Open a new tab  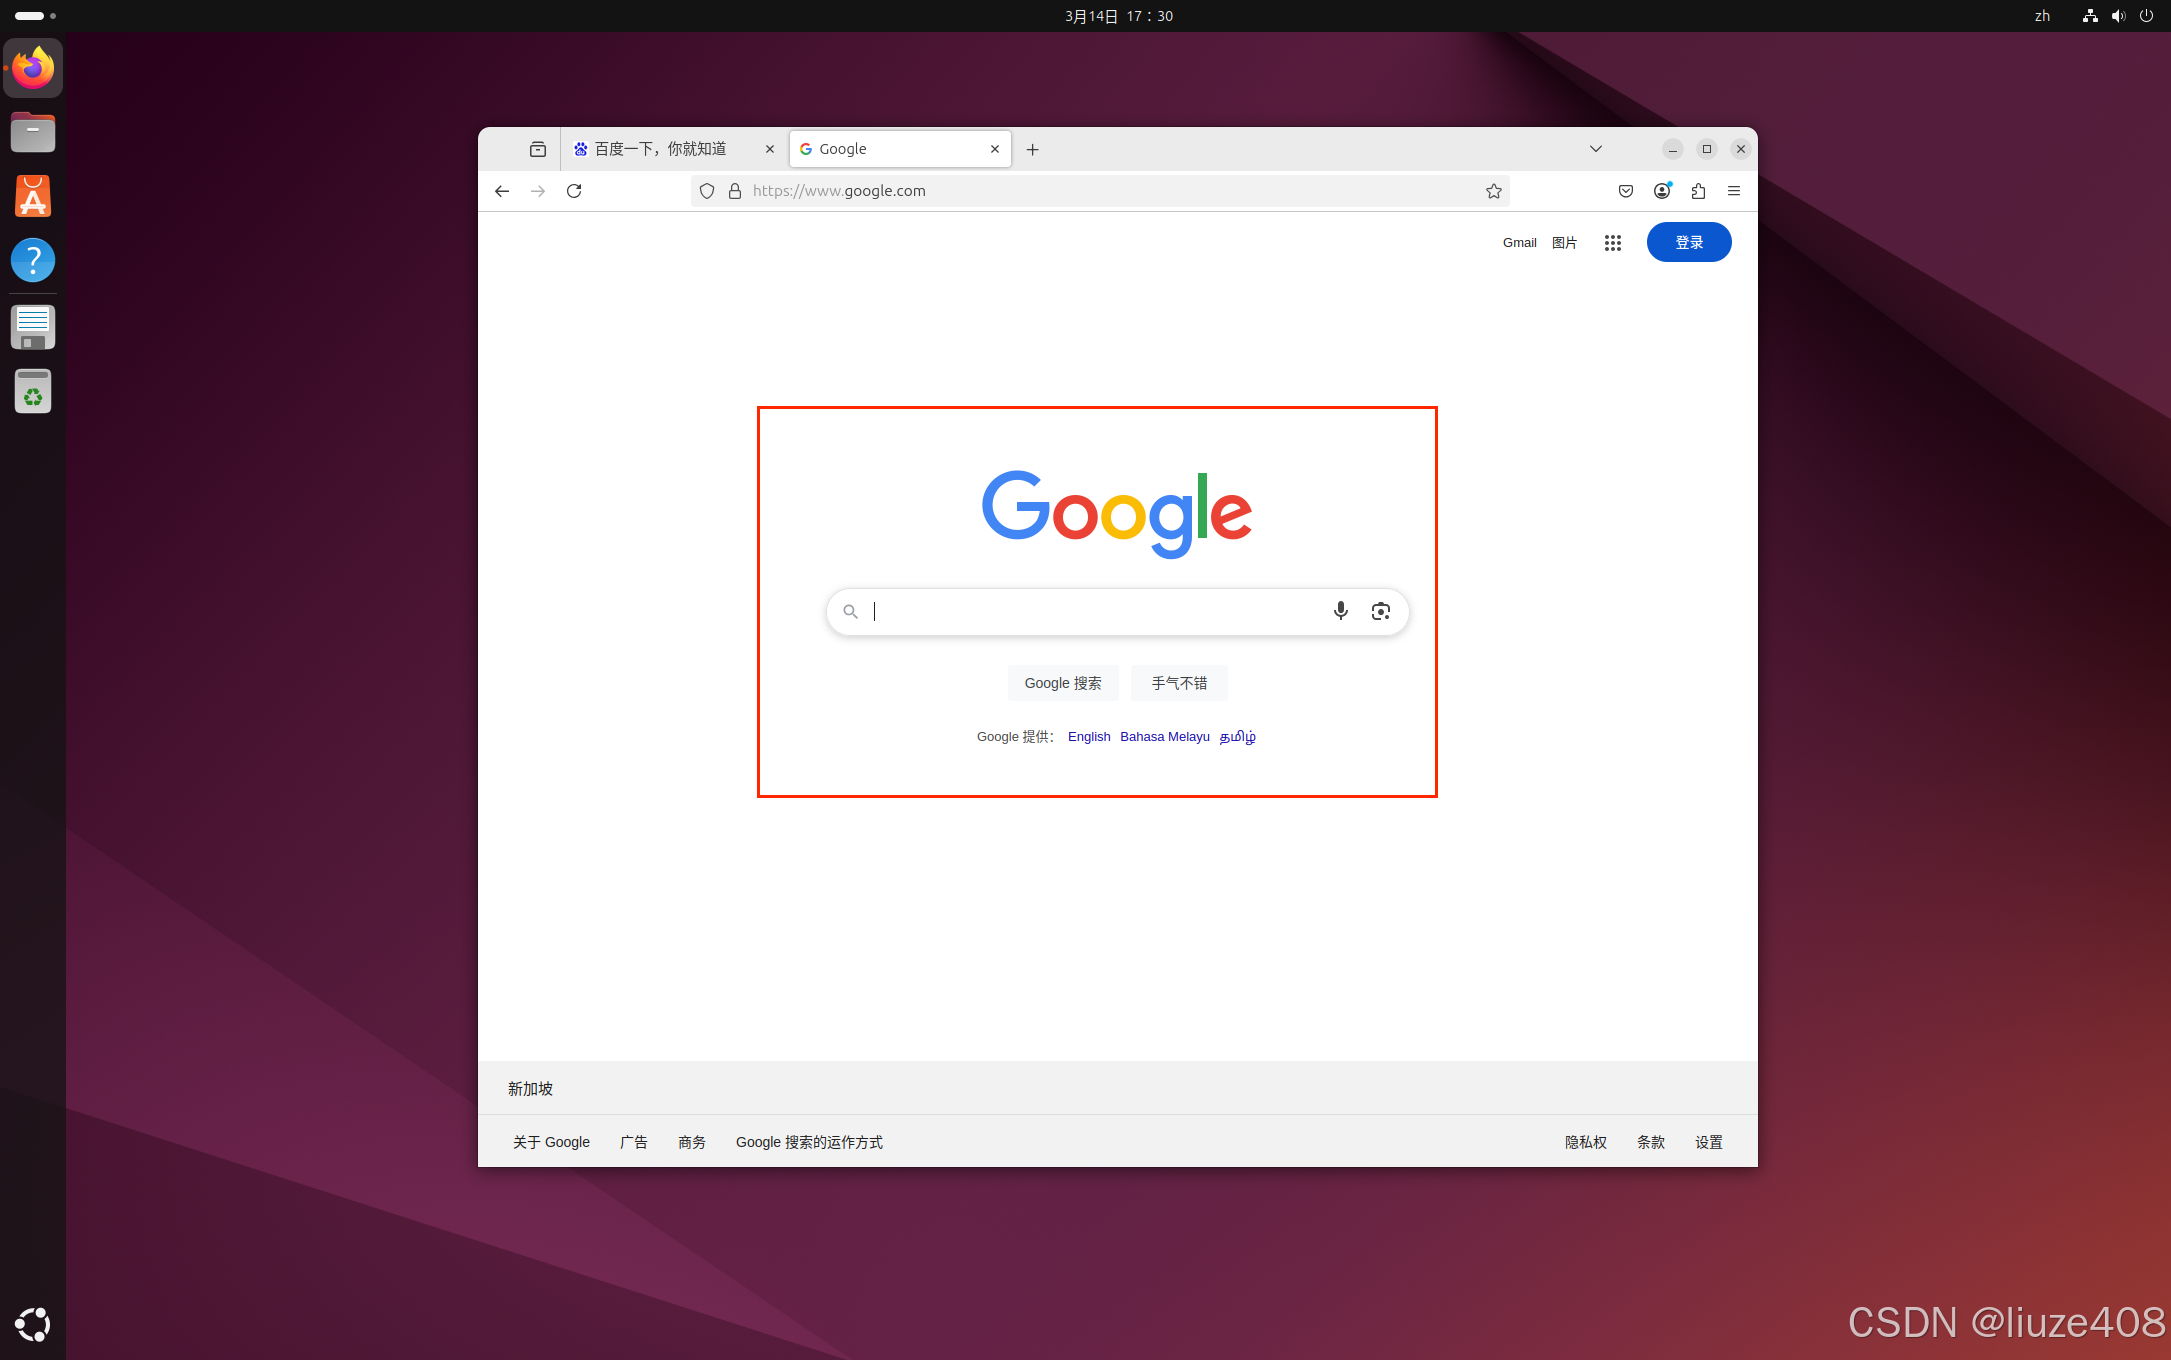point(1033,150)
